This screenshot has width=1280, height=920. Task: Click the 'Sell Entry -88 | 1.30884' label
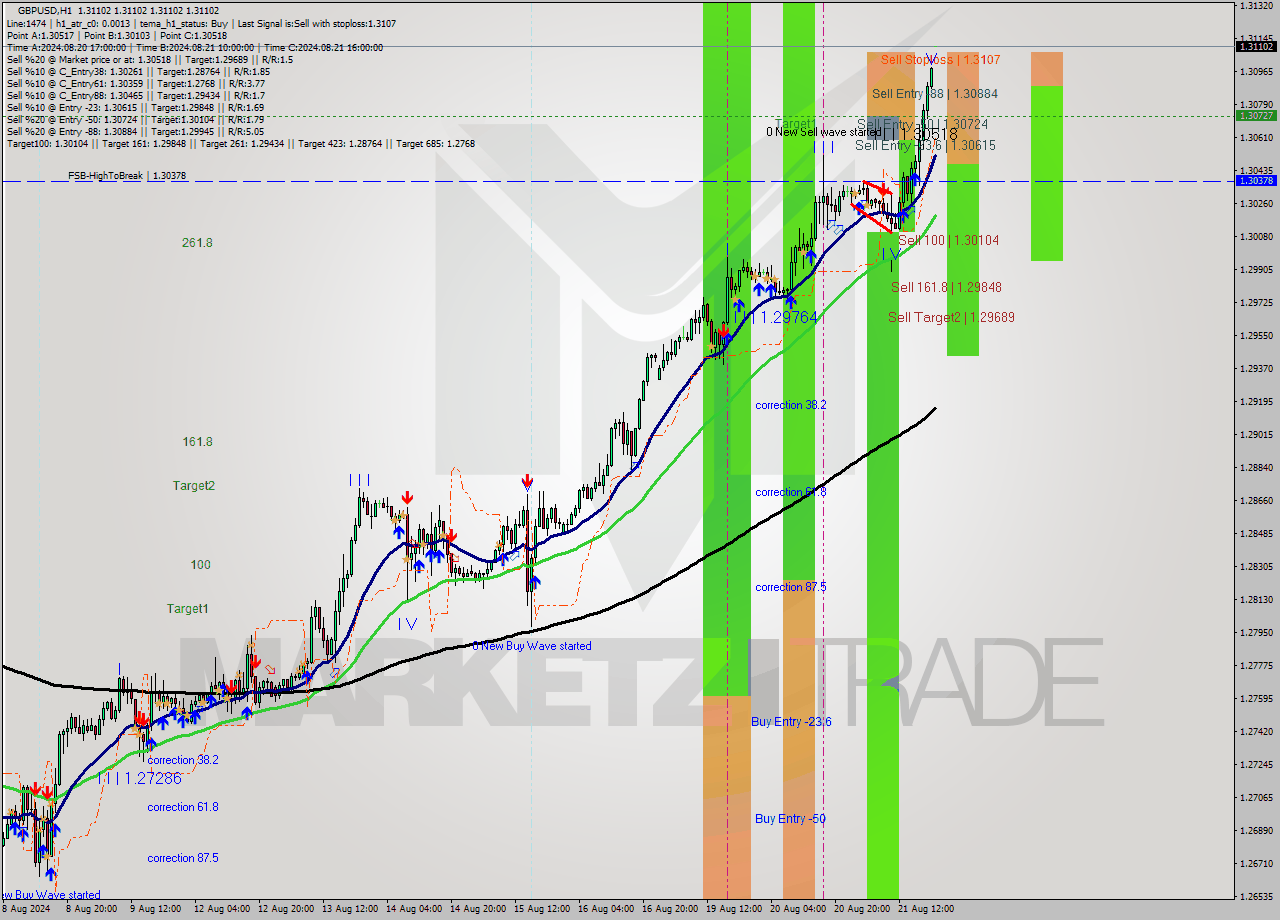click(x=935, y=93)
